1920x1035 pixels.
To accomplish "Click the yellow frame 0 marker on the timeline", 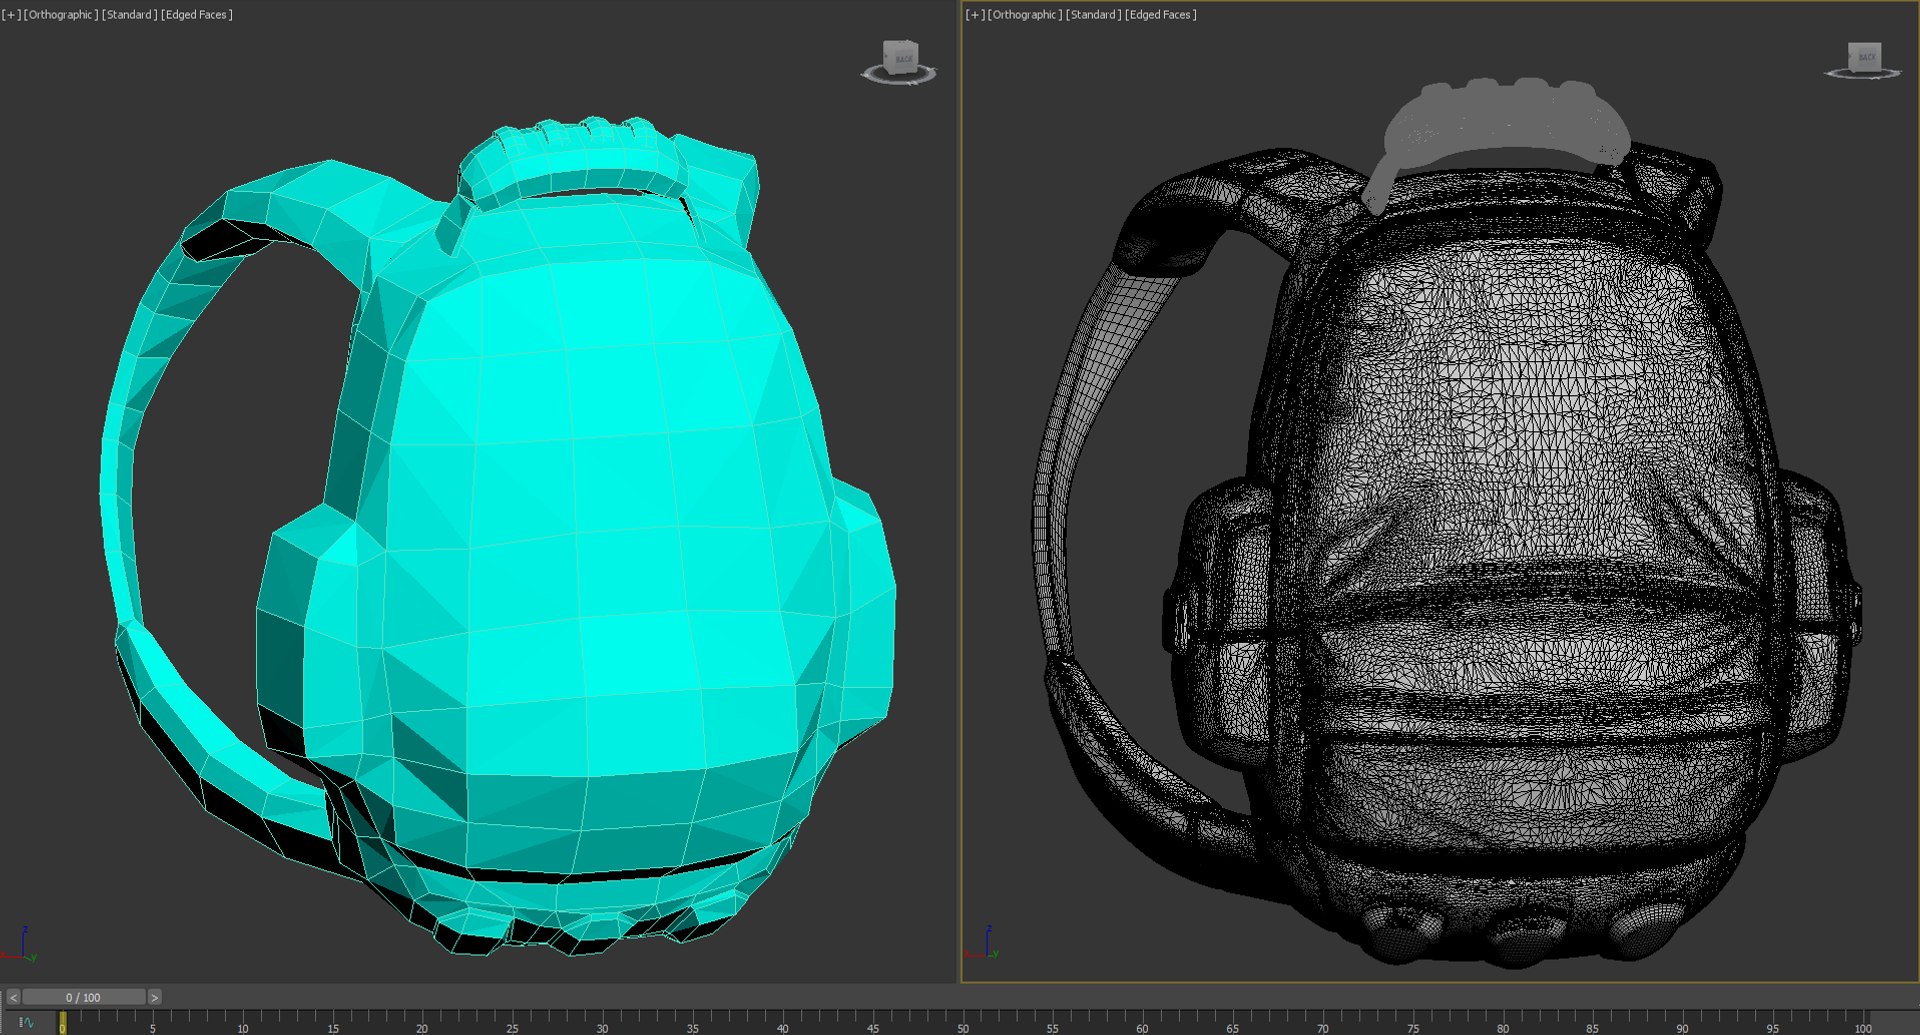I will tap(62, 1022).
